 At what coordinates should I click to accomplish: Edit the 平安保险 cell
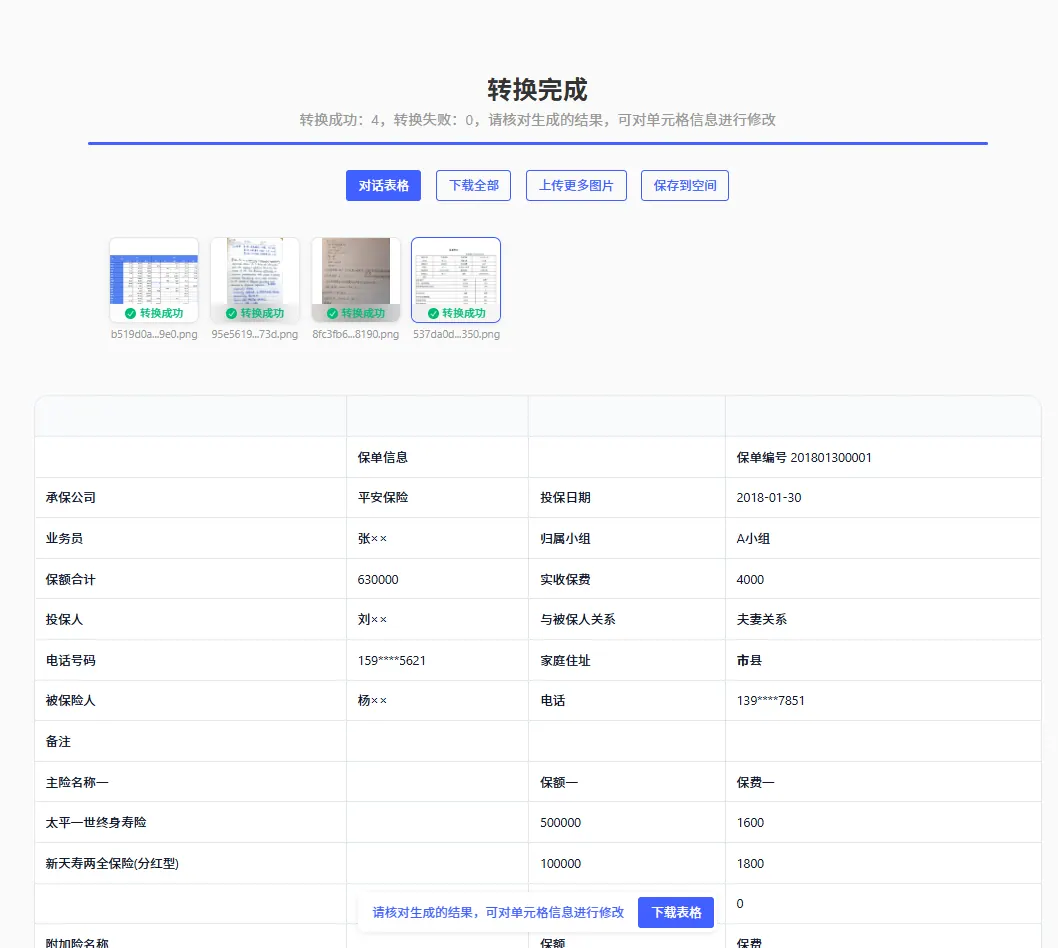coord(437,497)
